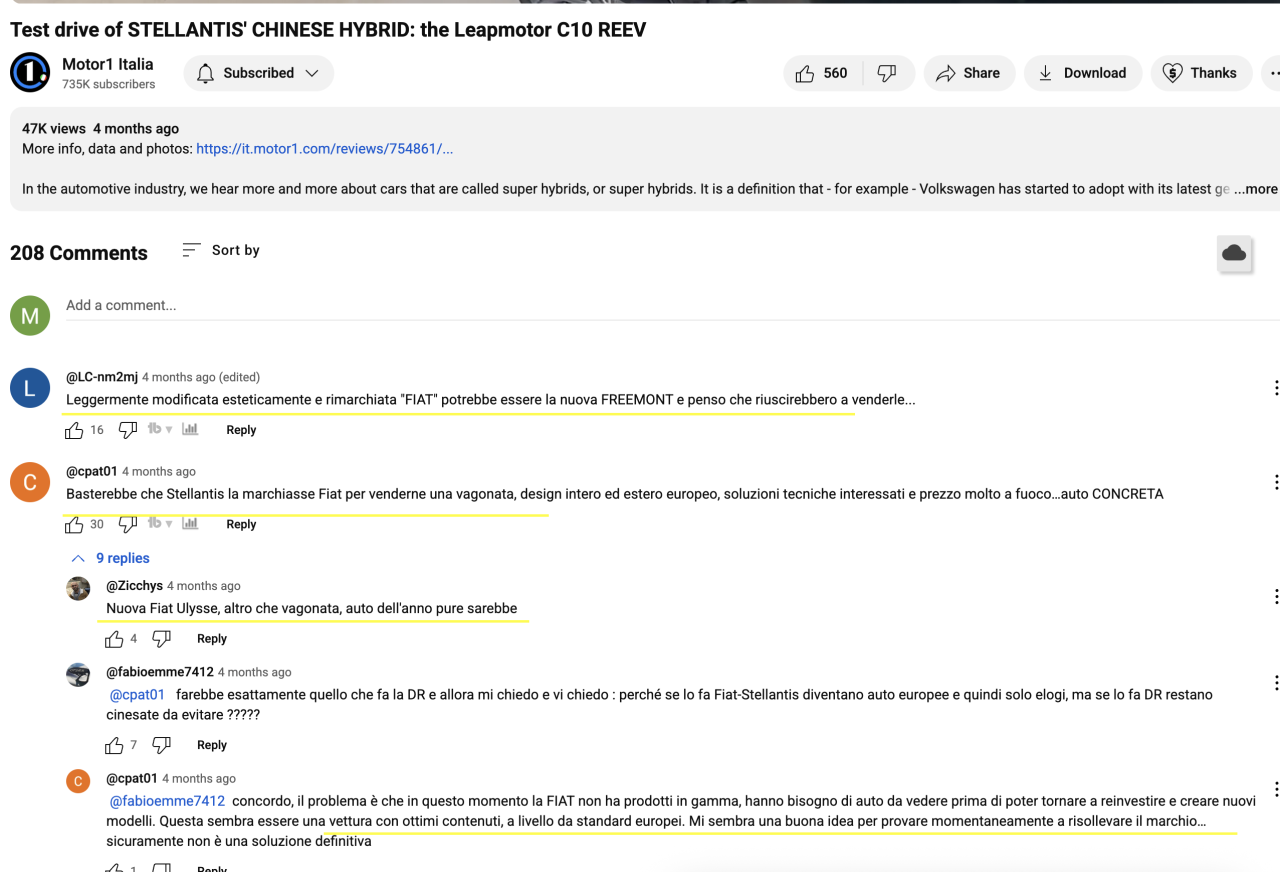Image resolution: width=1280 pixels, height=872 pixels.
Task: Reply to @LC-nm2mj's comment
Action: 241,430
